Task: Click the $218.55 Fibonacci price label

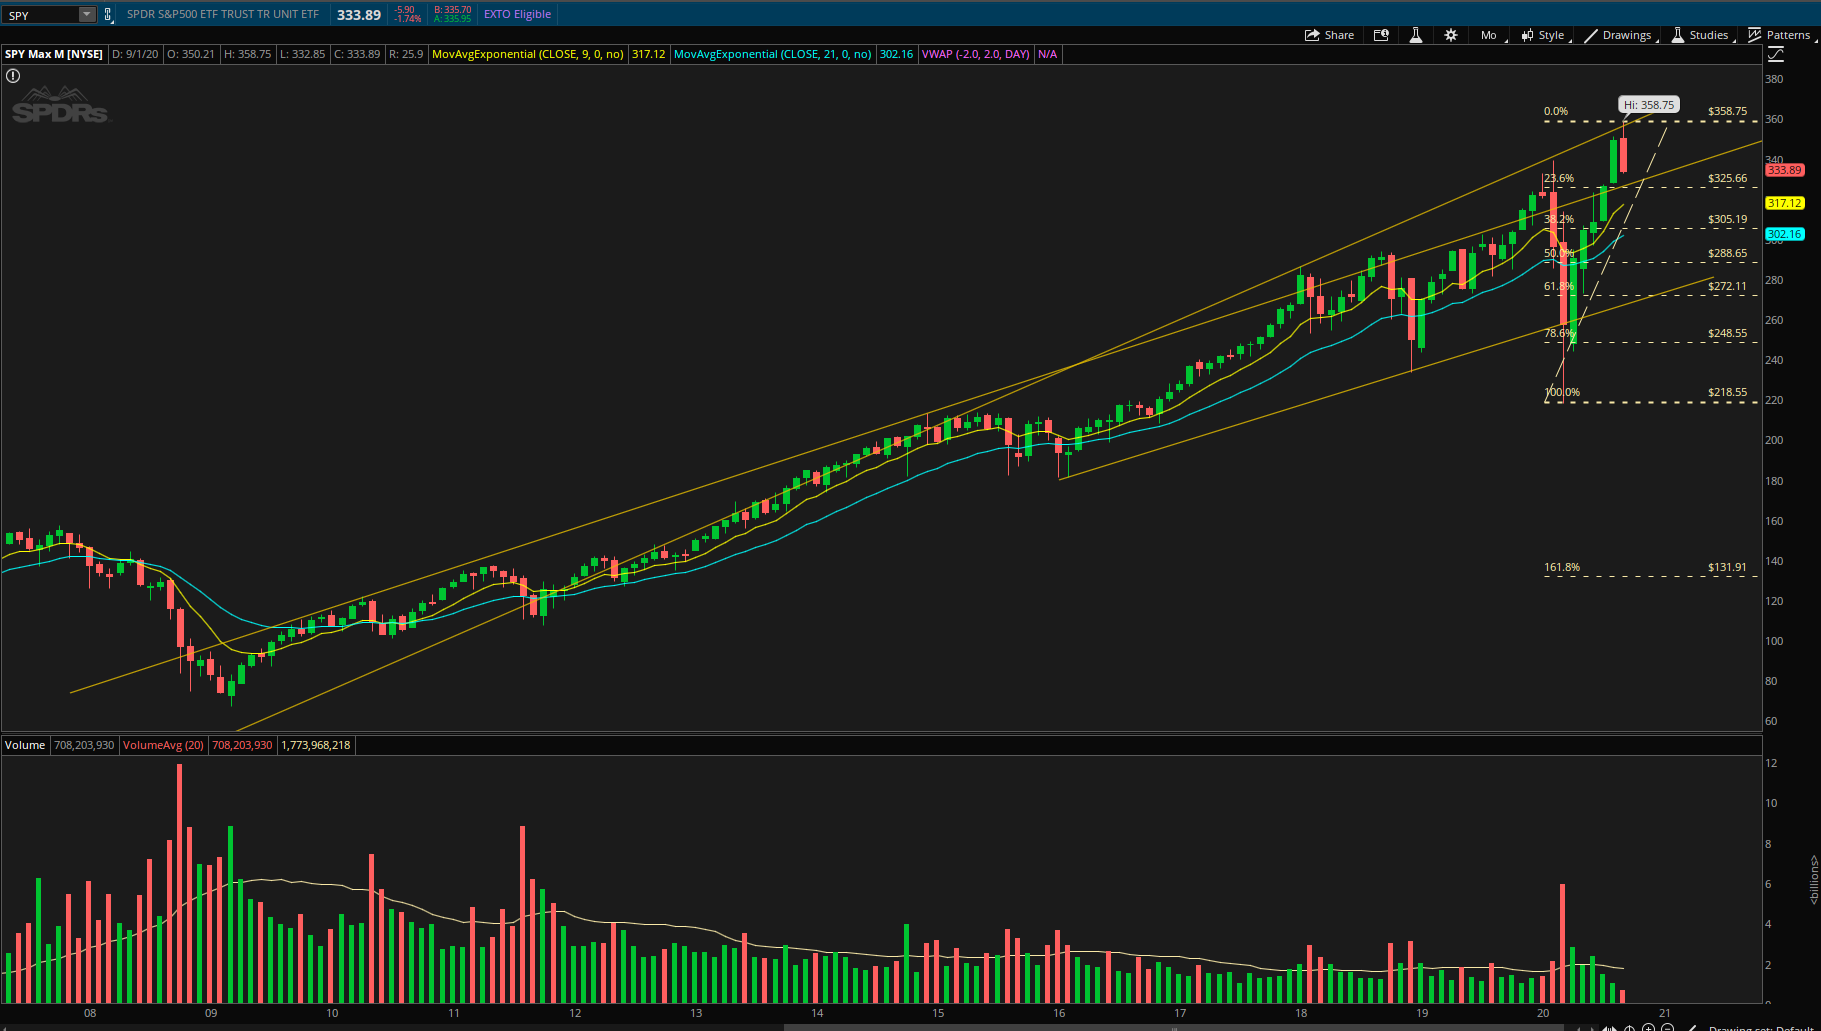Action: (1727, 392)
